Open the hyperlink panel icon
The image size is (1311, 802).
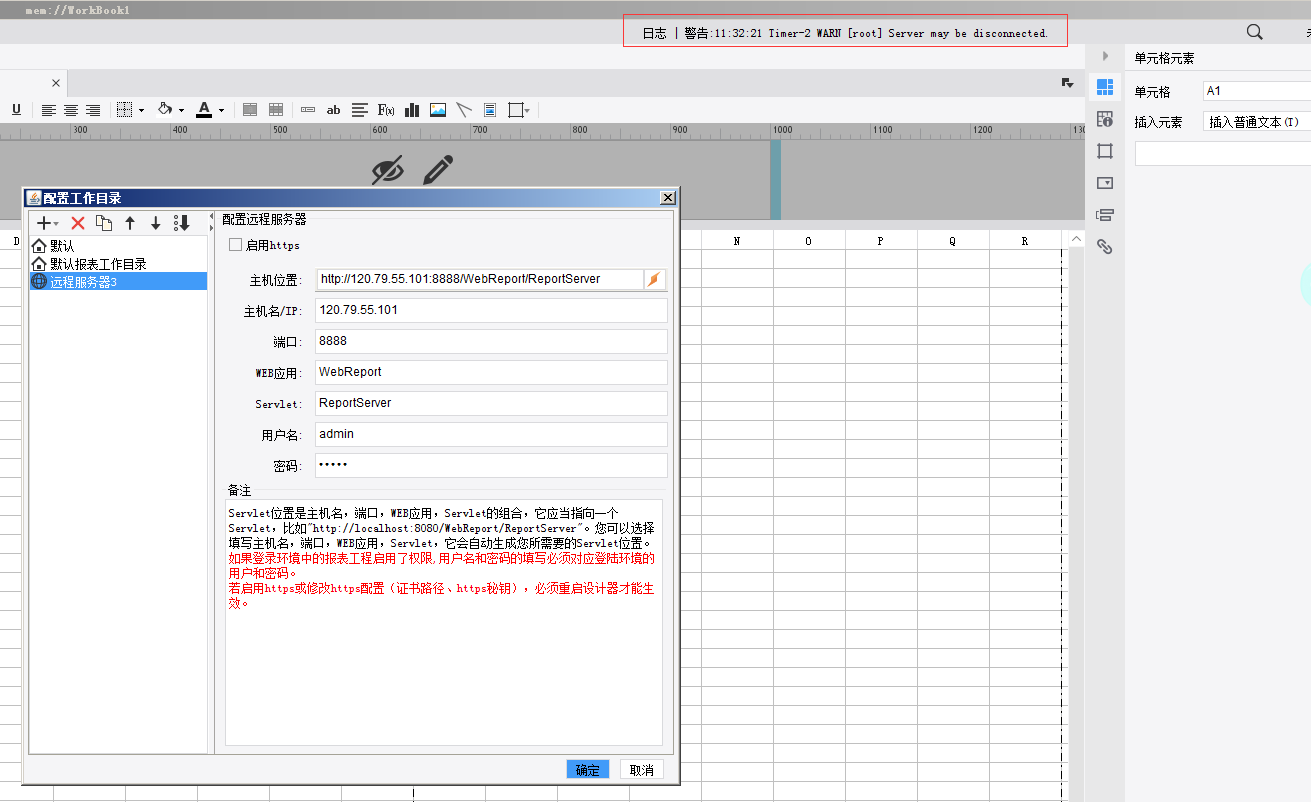1105,246
